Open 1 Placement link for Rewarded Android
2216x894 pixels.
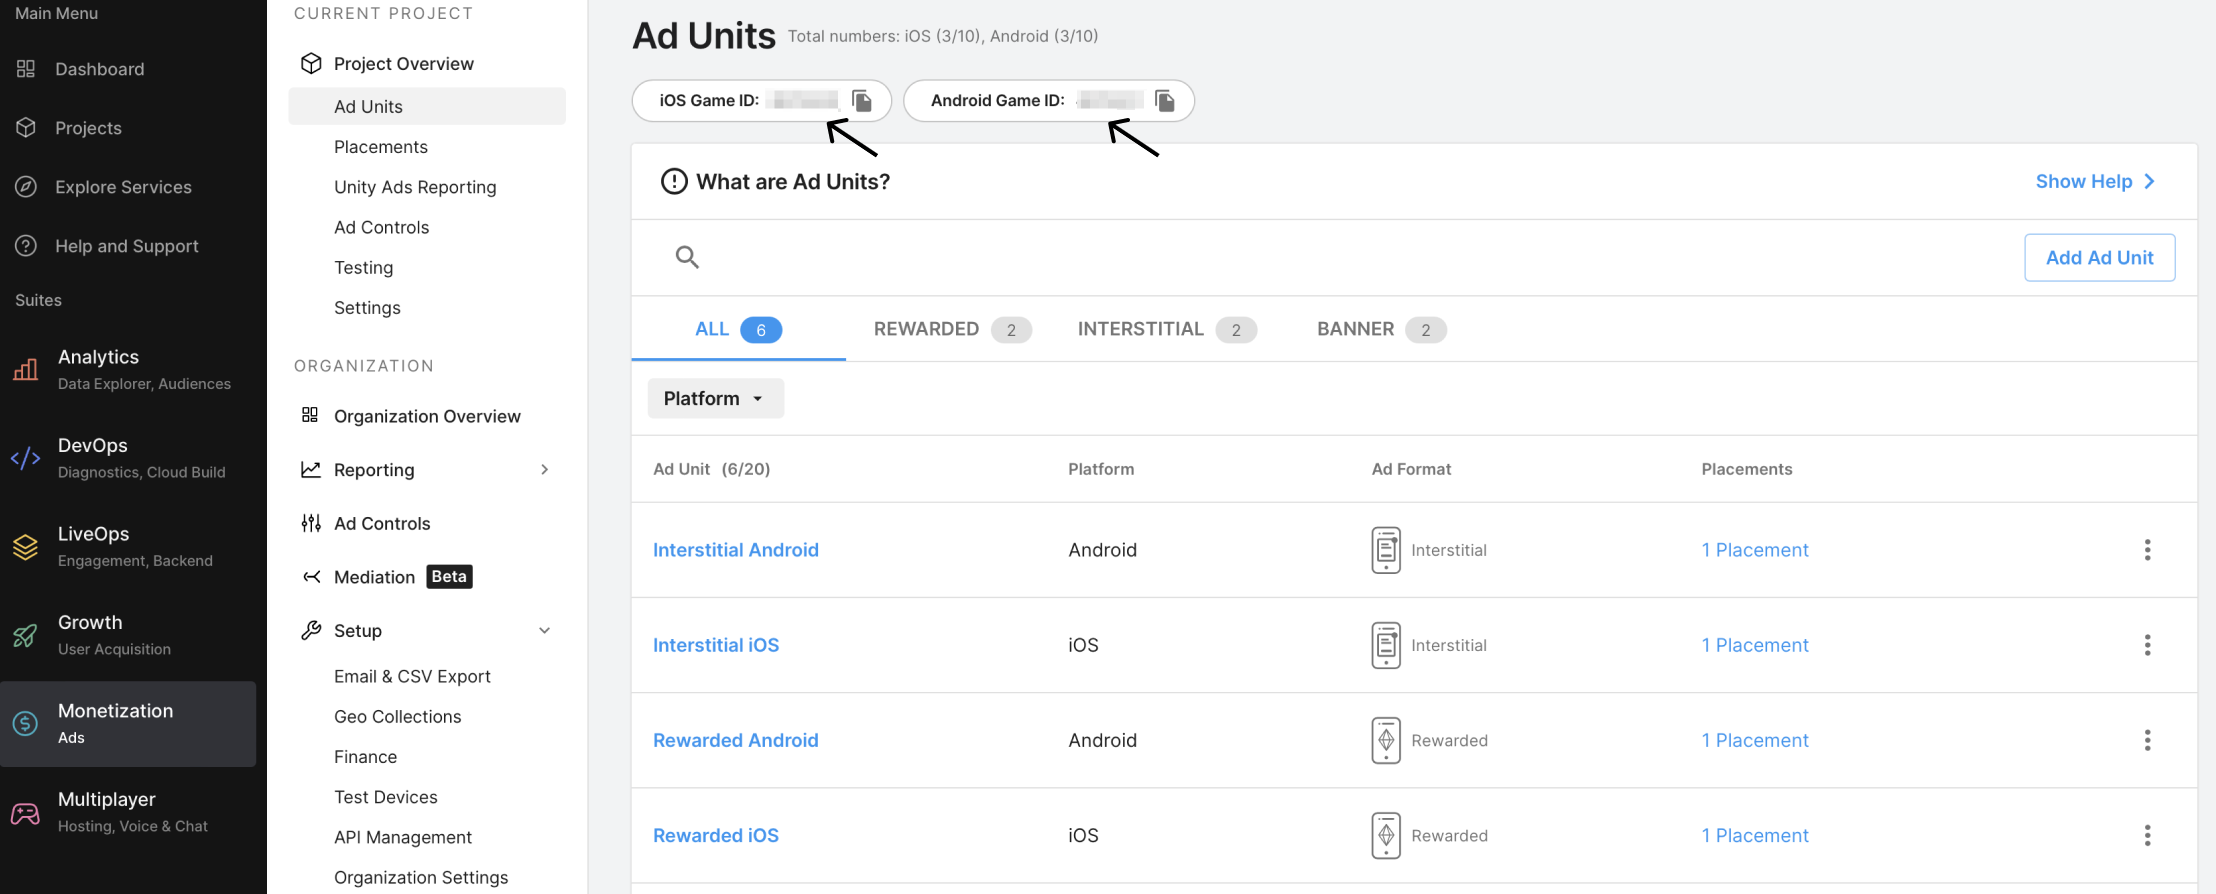(x=1754, y=740)
